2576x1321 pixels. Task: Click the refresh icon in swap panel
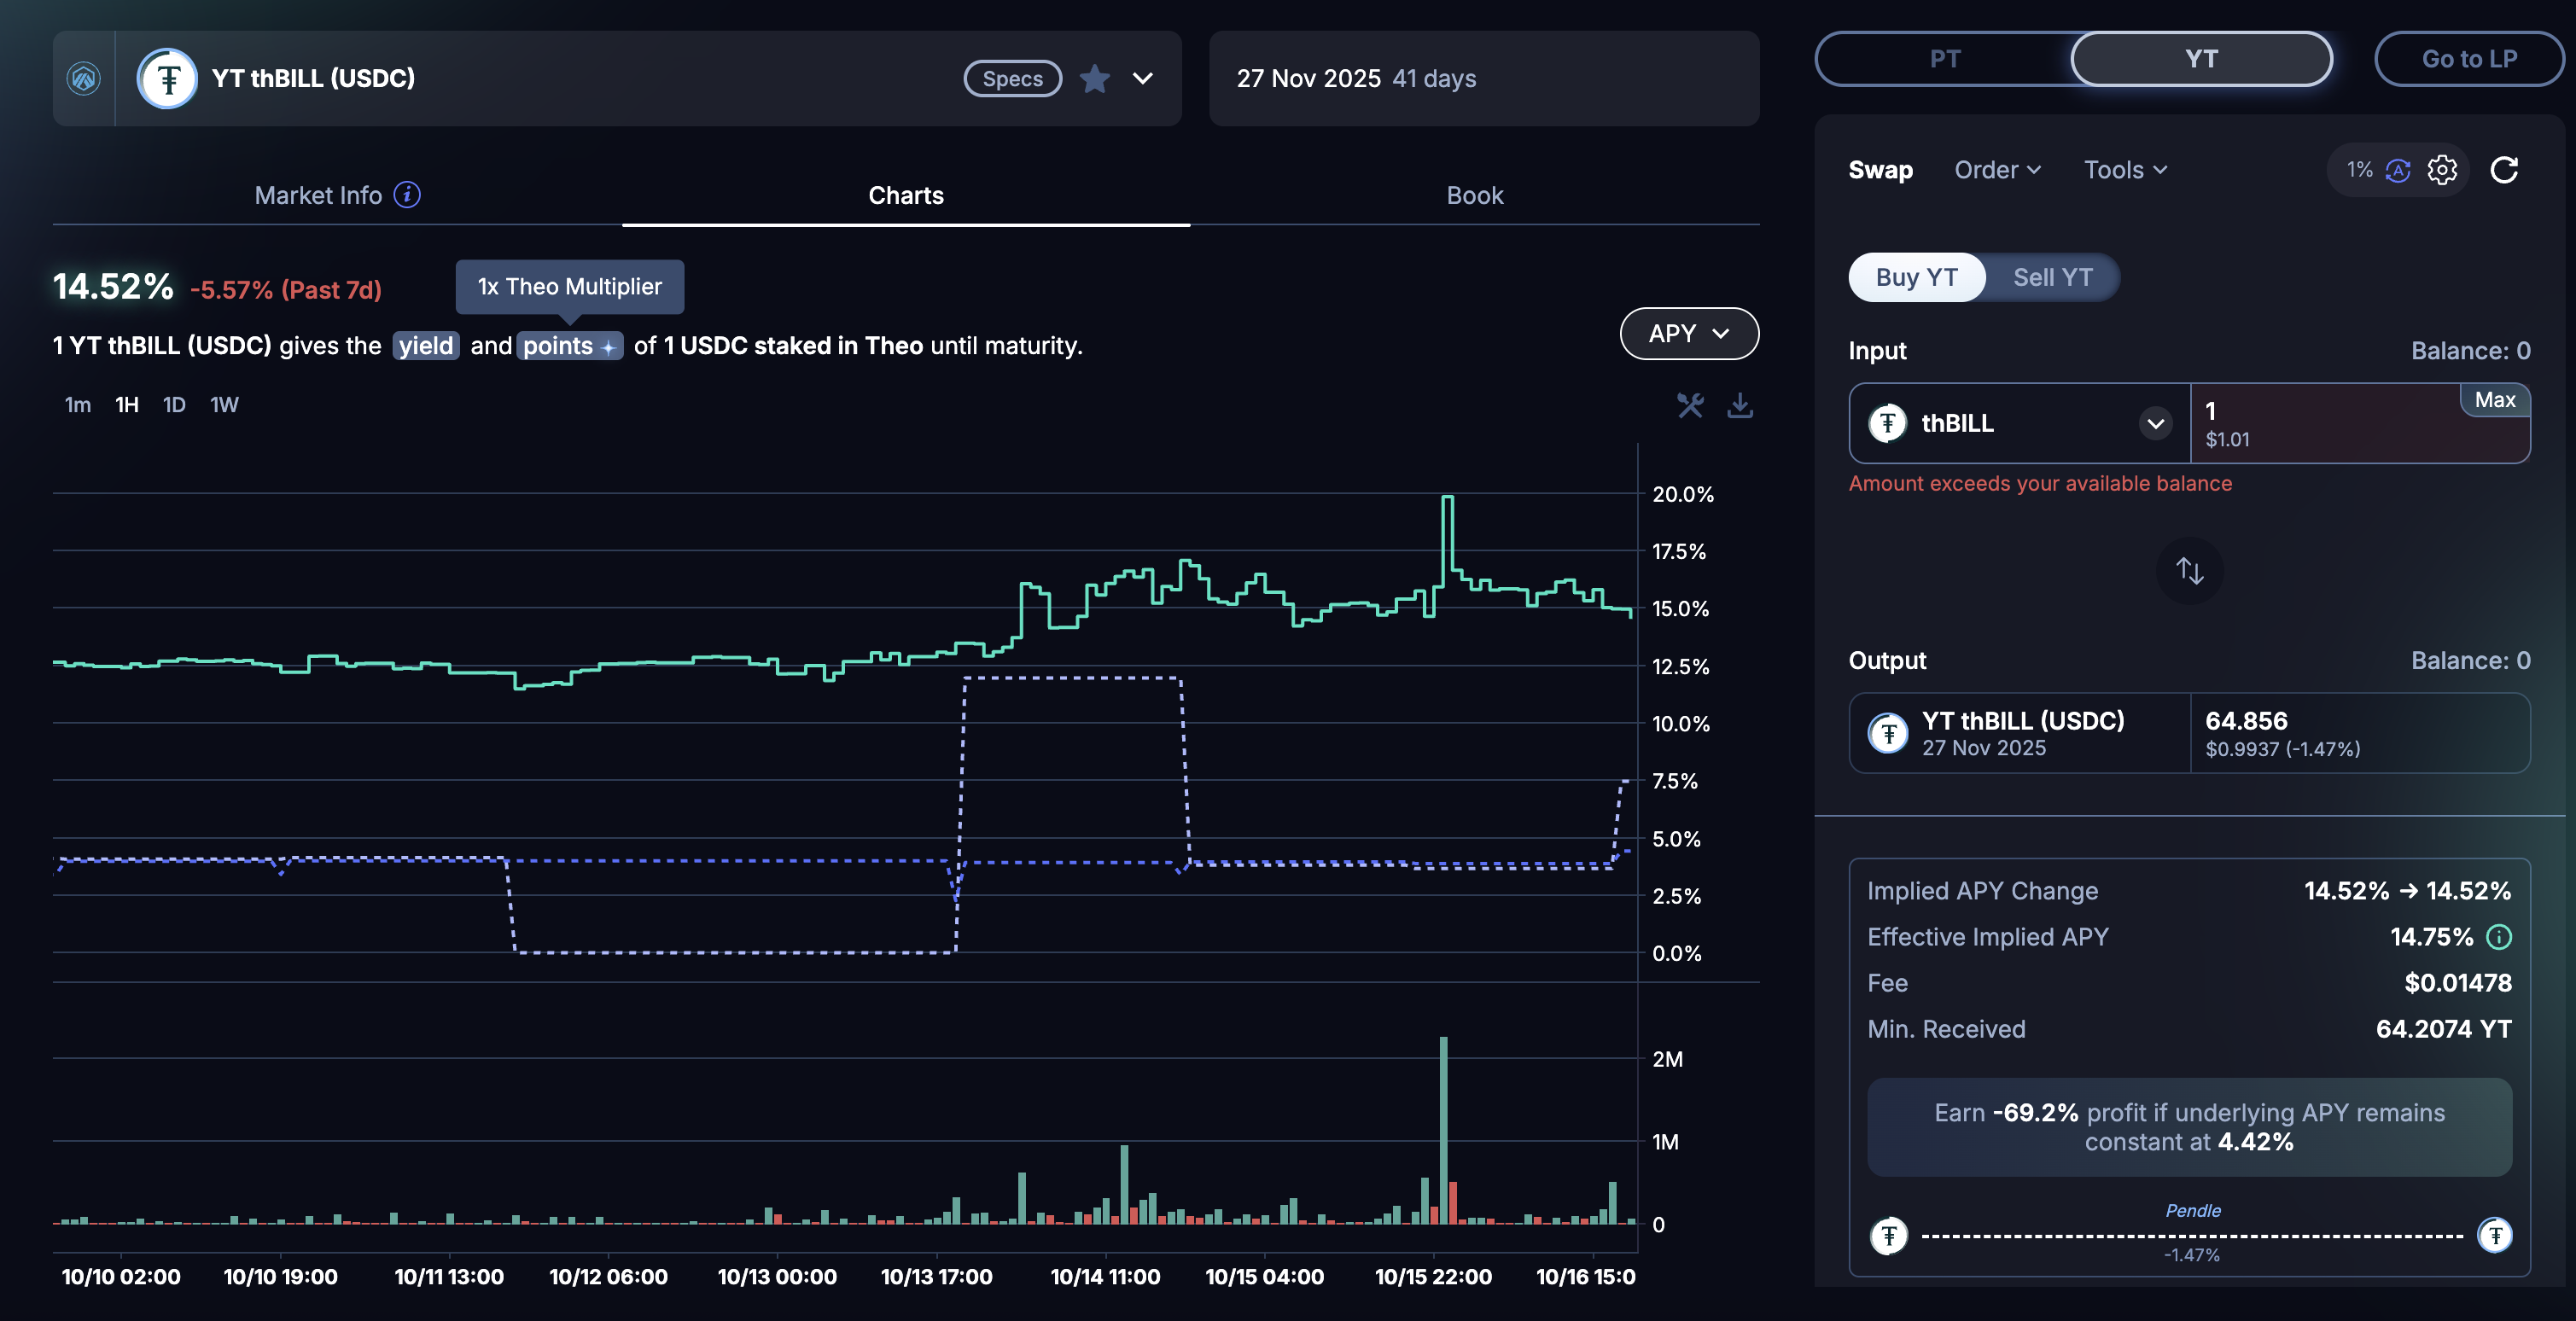coord(2504,170)
